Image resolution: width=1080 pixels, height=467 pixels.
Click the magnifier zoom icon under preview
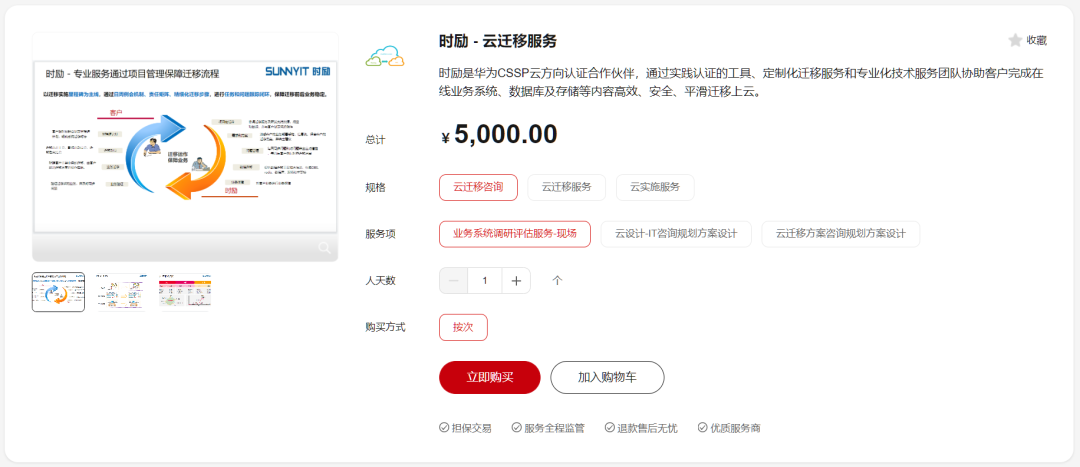click(x=324, y=248)
